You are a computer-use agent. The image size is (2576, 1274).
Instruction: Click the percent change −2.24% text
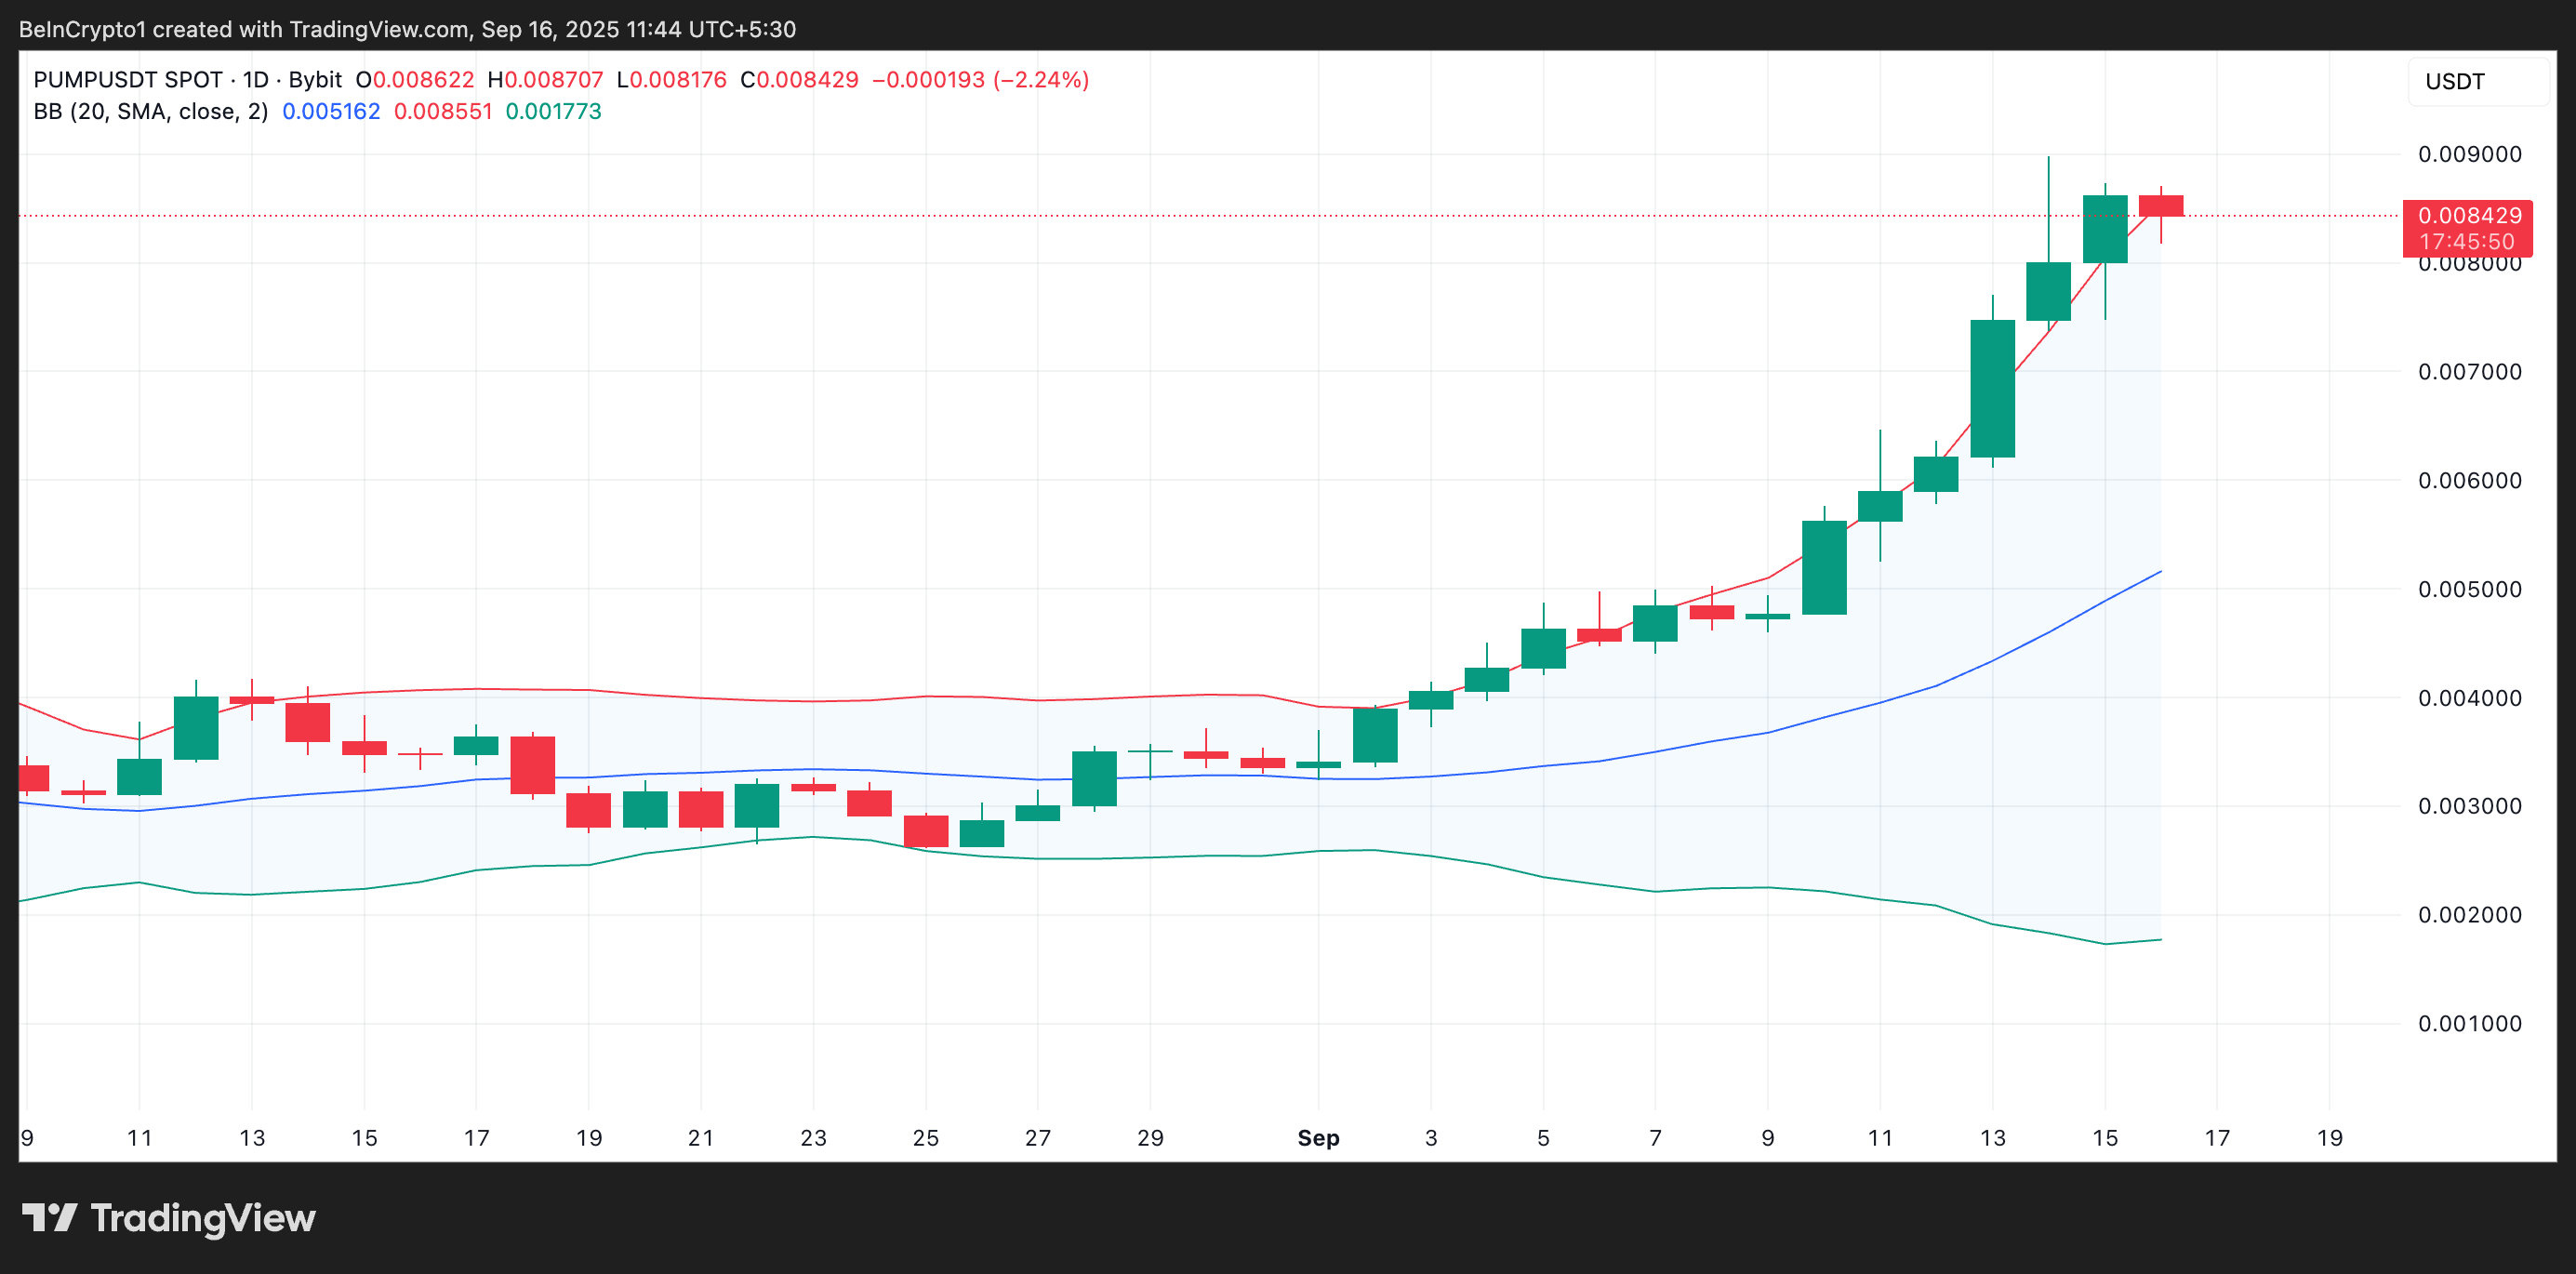1041,80
